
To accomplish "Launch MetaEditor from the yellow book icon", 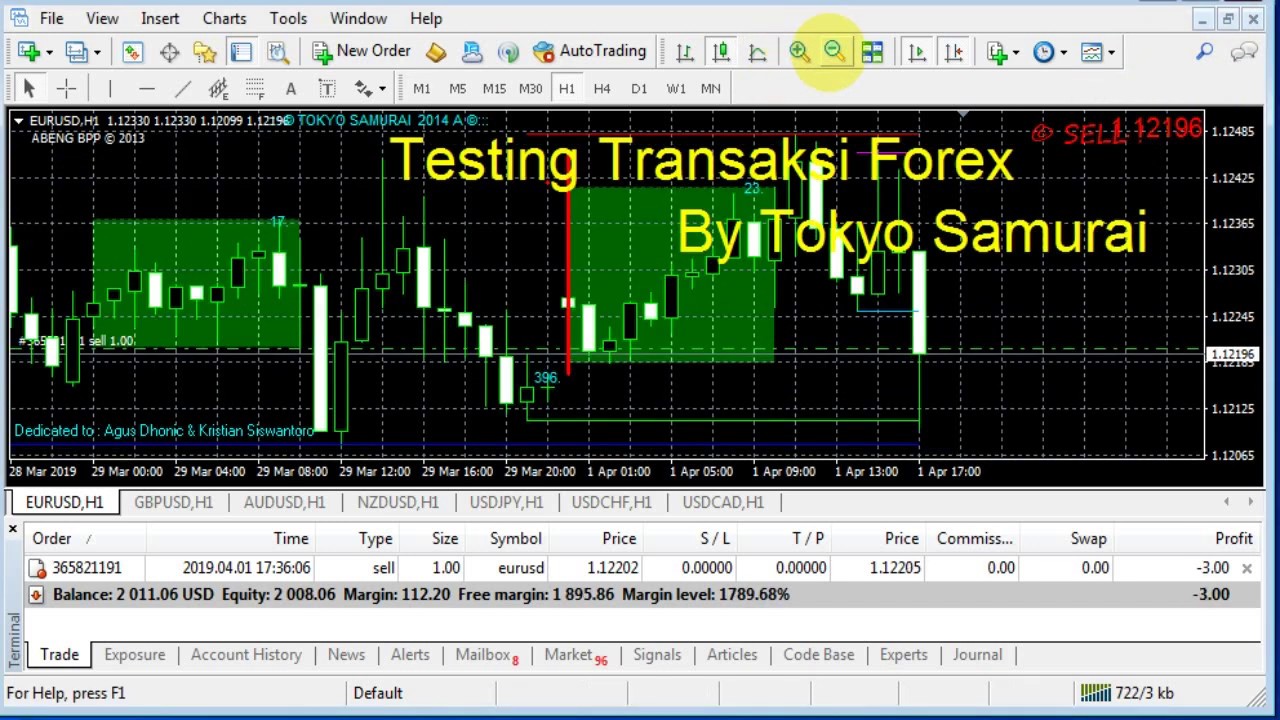I will click(x=436, y=52).
